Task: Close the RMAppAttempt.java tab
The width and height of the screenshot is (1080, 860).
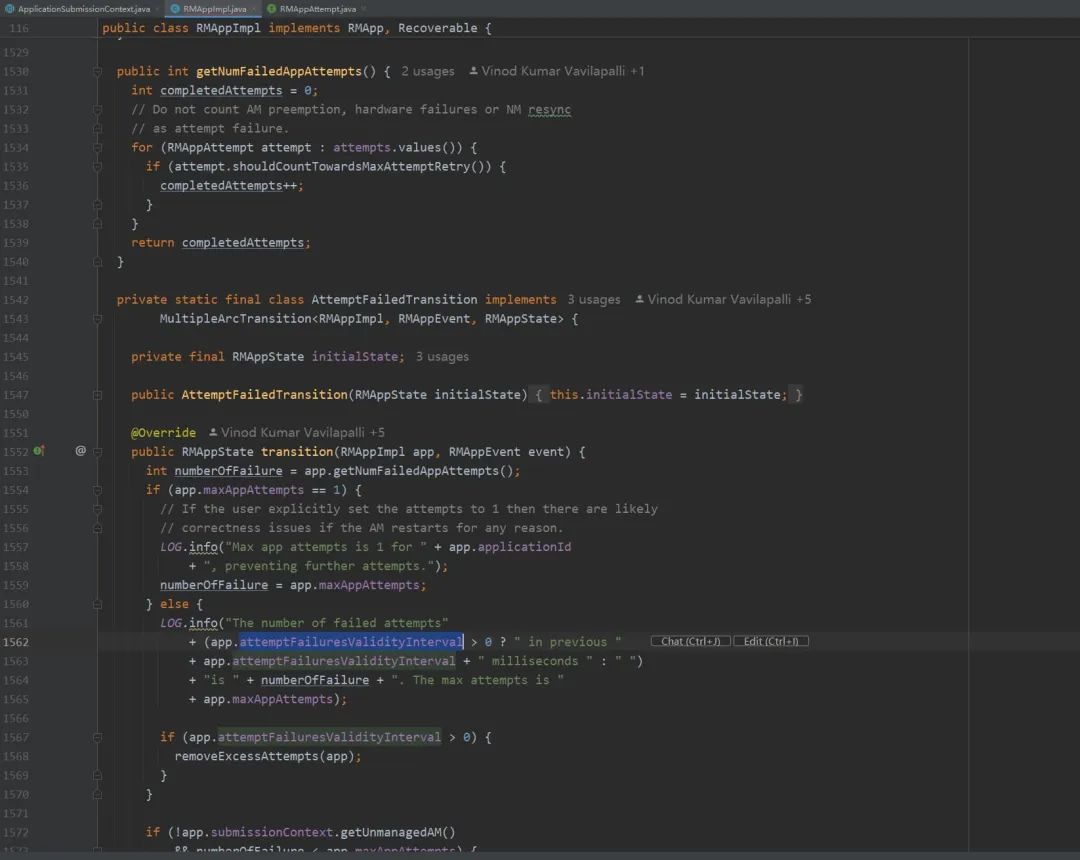Action: click(x=363, y=9)
